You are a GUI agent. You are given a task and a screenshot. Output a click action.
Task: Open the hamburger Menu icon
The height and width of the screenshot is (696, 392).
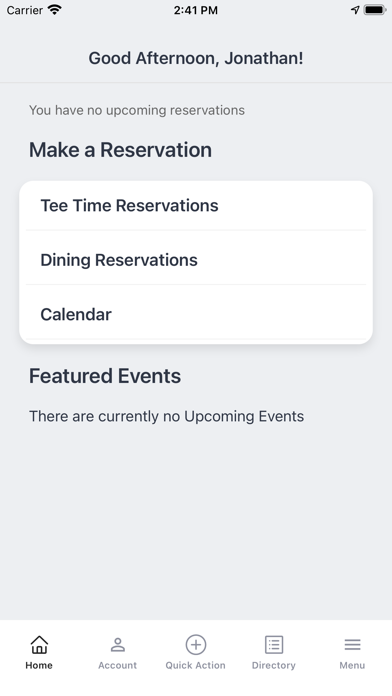(x=352, y=645)
